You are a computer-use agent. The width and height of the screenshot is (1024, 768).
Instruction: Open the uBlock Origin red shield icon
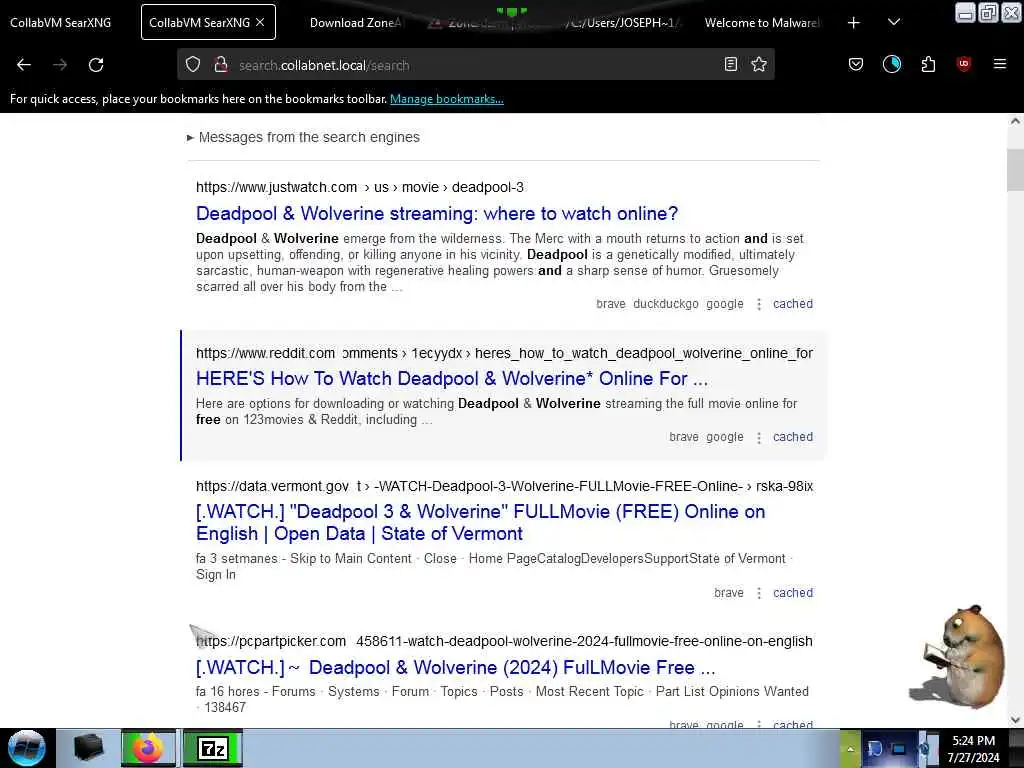pyautogui.click(x=964, y=64)
